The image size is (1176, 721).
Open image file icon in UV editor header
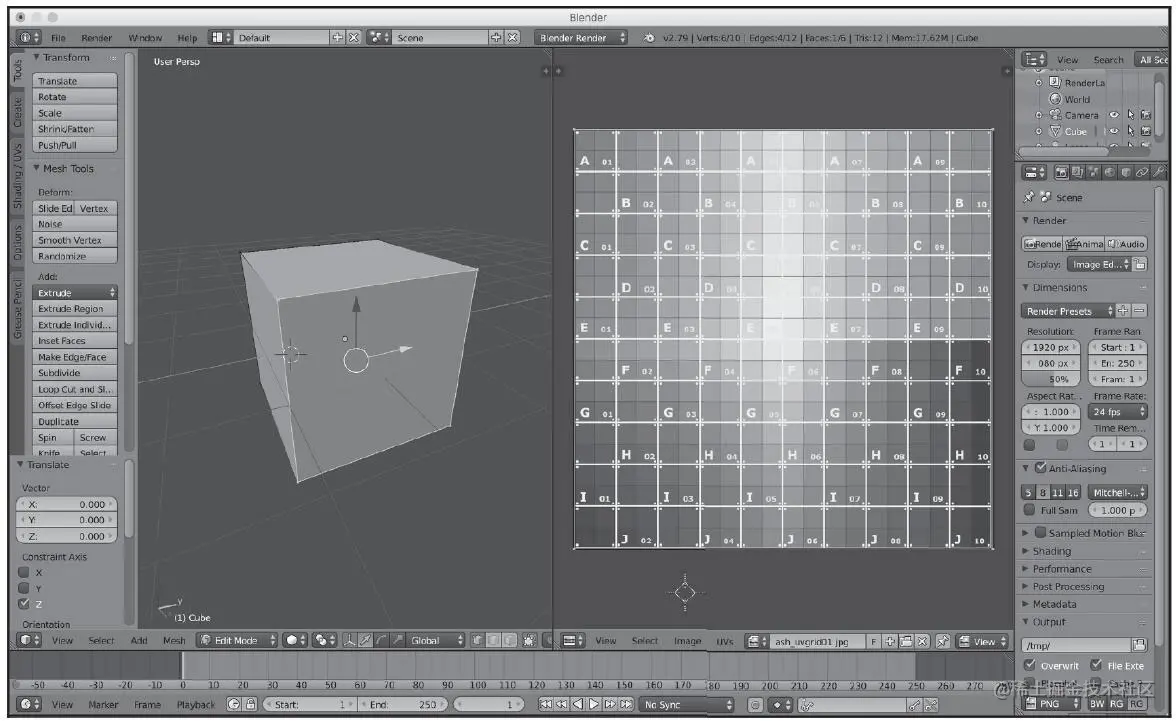[906, 641]
